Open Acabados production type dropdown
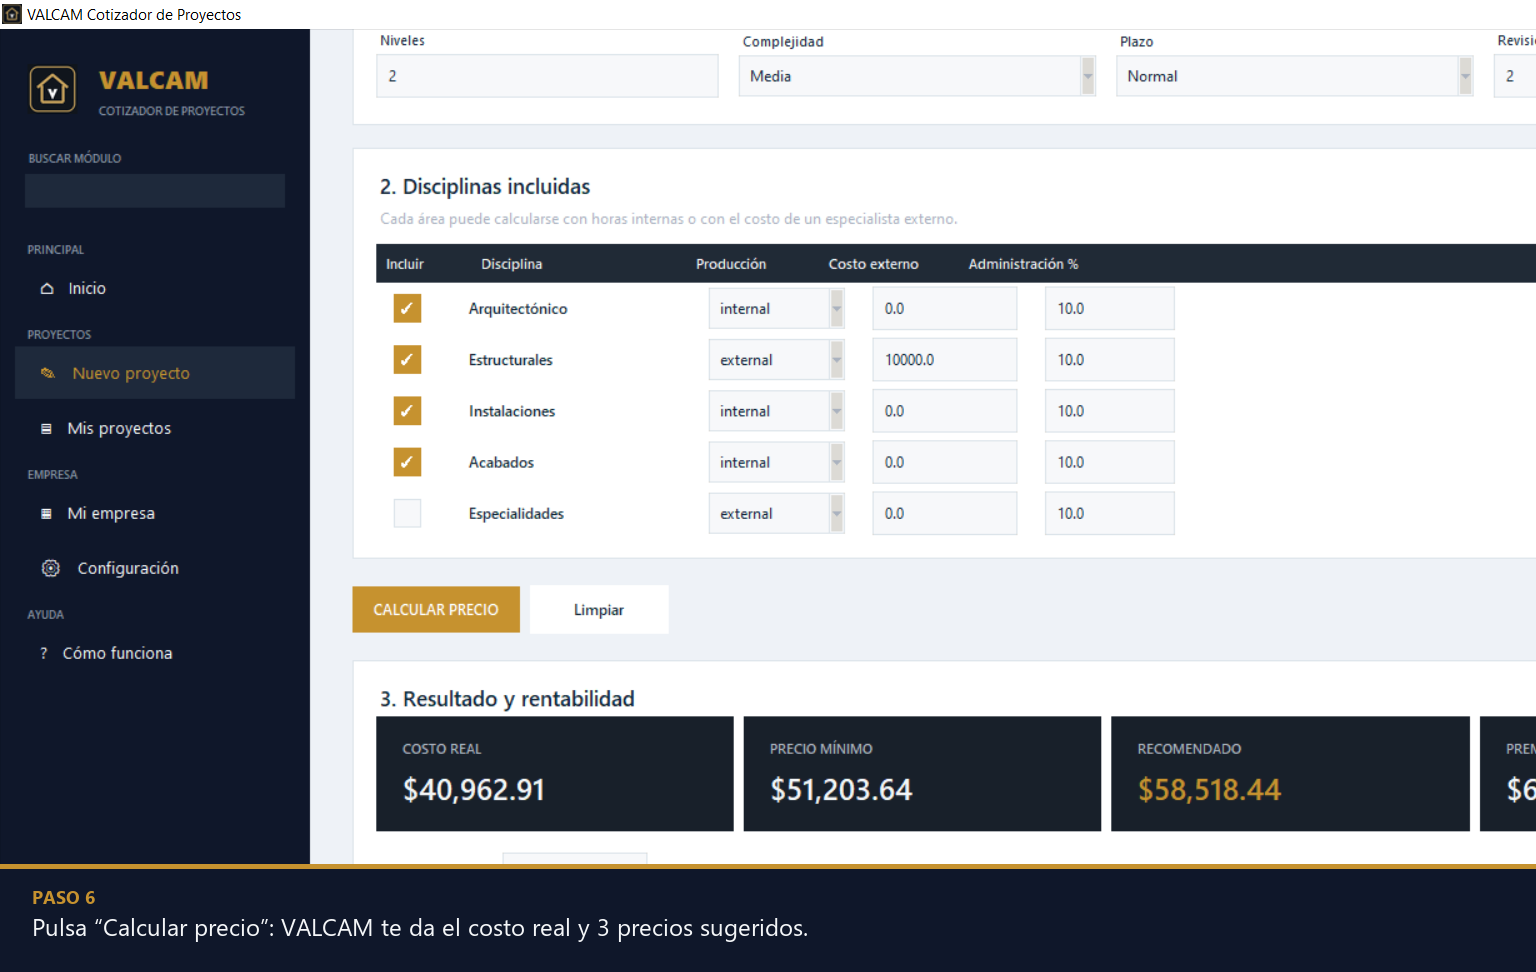 776,462
